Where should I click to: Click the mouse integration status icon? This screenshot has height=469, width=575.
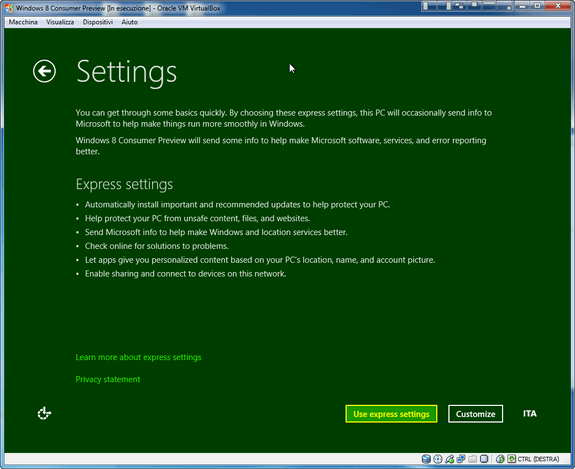point(500,459)
